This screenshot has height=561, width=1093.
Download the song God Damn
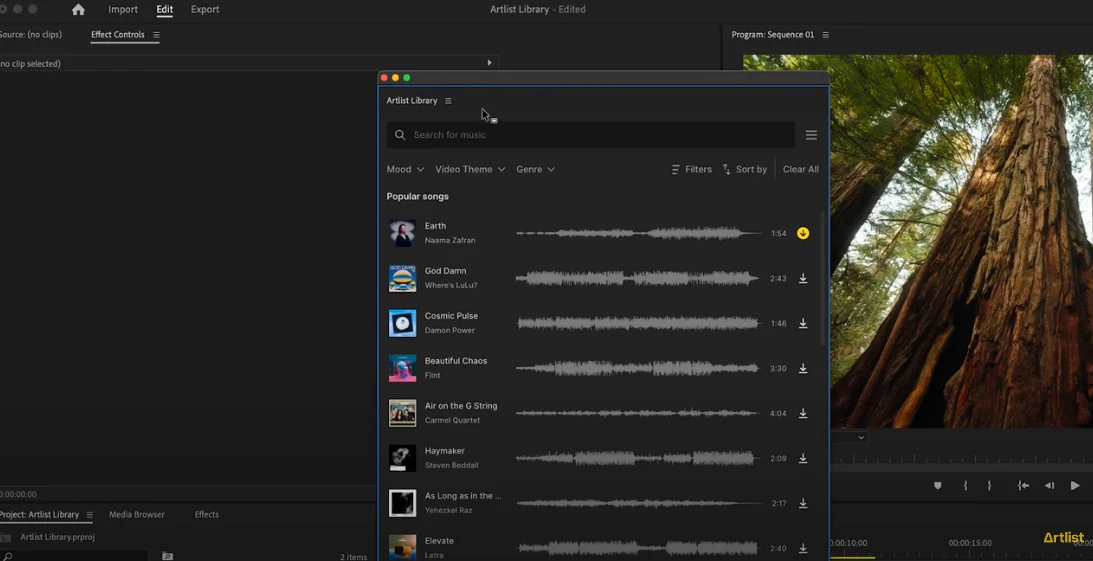click(803, 279)
